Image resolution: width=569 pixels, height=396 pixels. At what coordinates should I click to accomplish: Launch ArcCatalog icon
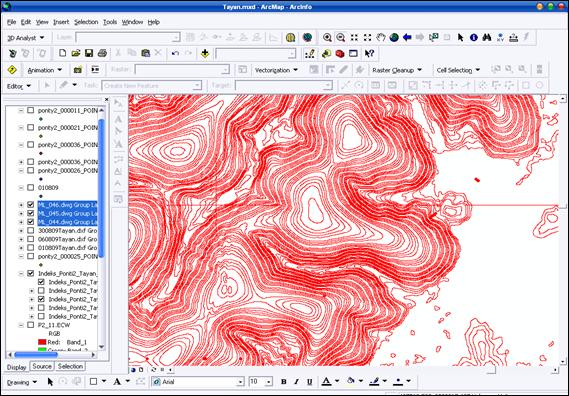coord(326,54)
